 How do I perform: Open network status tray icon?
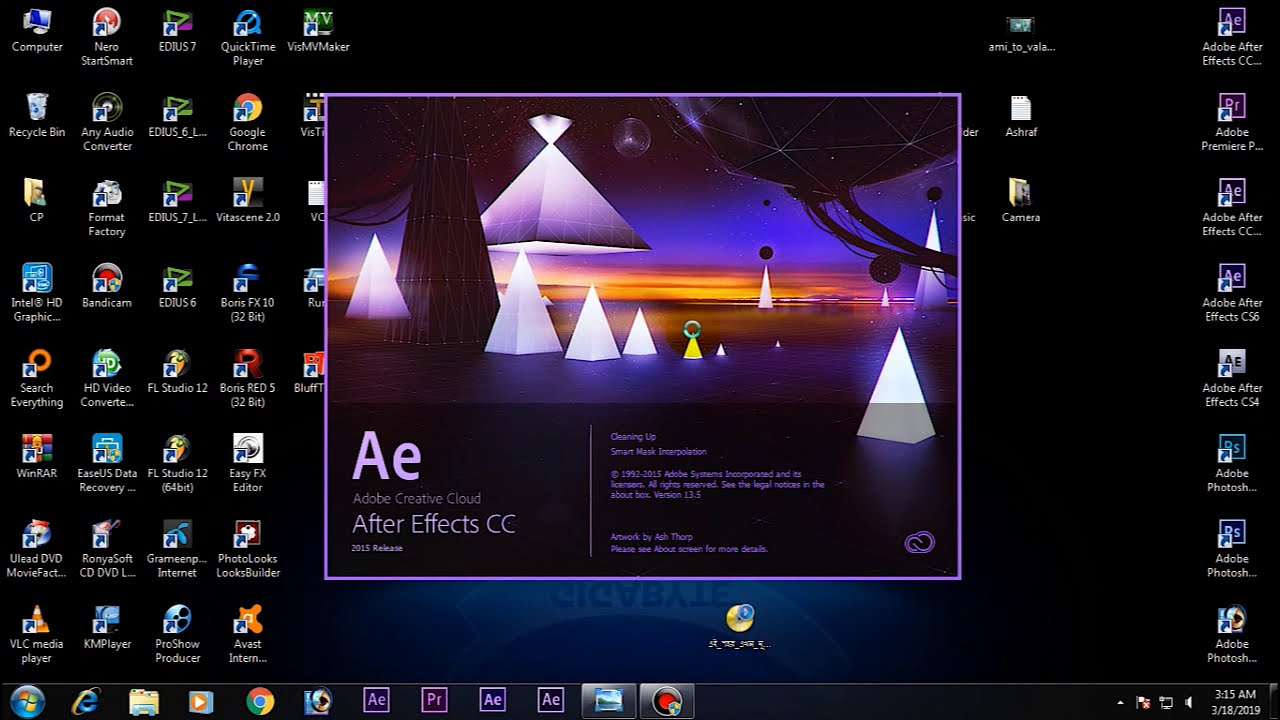click(1166, 702)
